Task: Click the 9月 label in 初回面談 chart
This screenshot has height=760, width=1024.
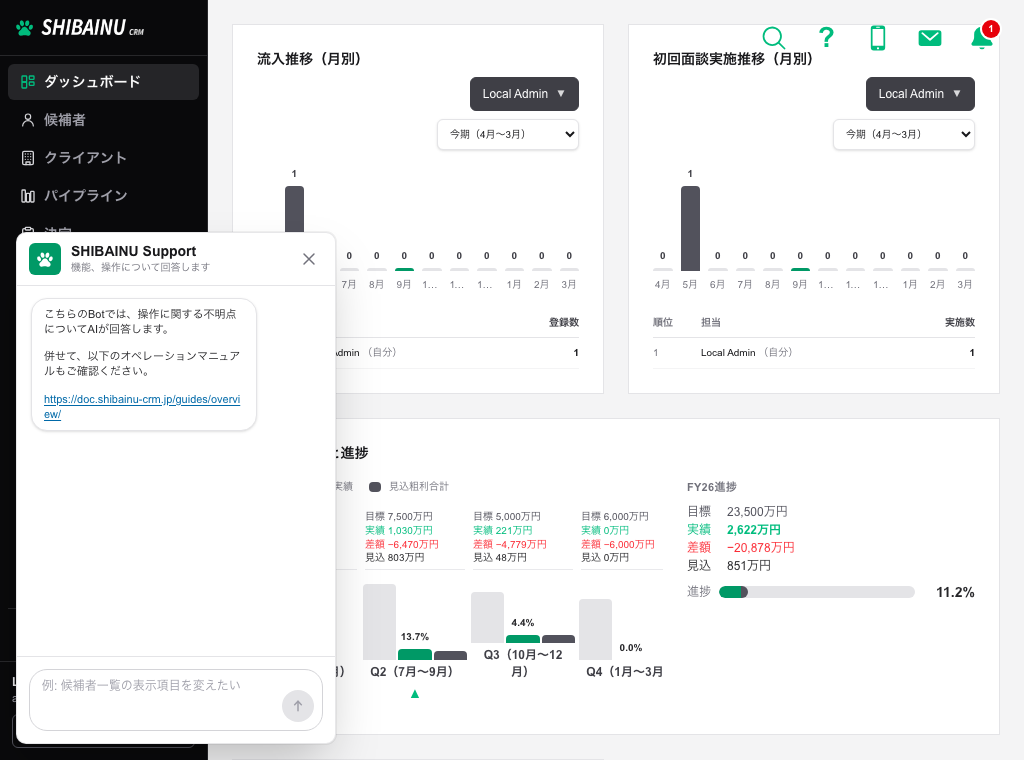Action: [799, 284]
